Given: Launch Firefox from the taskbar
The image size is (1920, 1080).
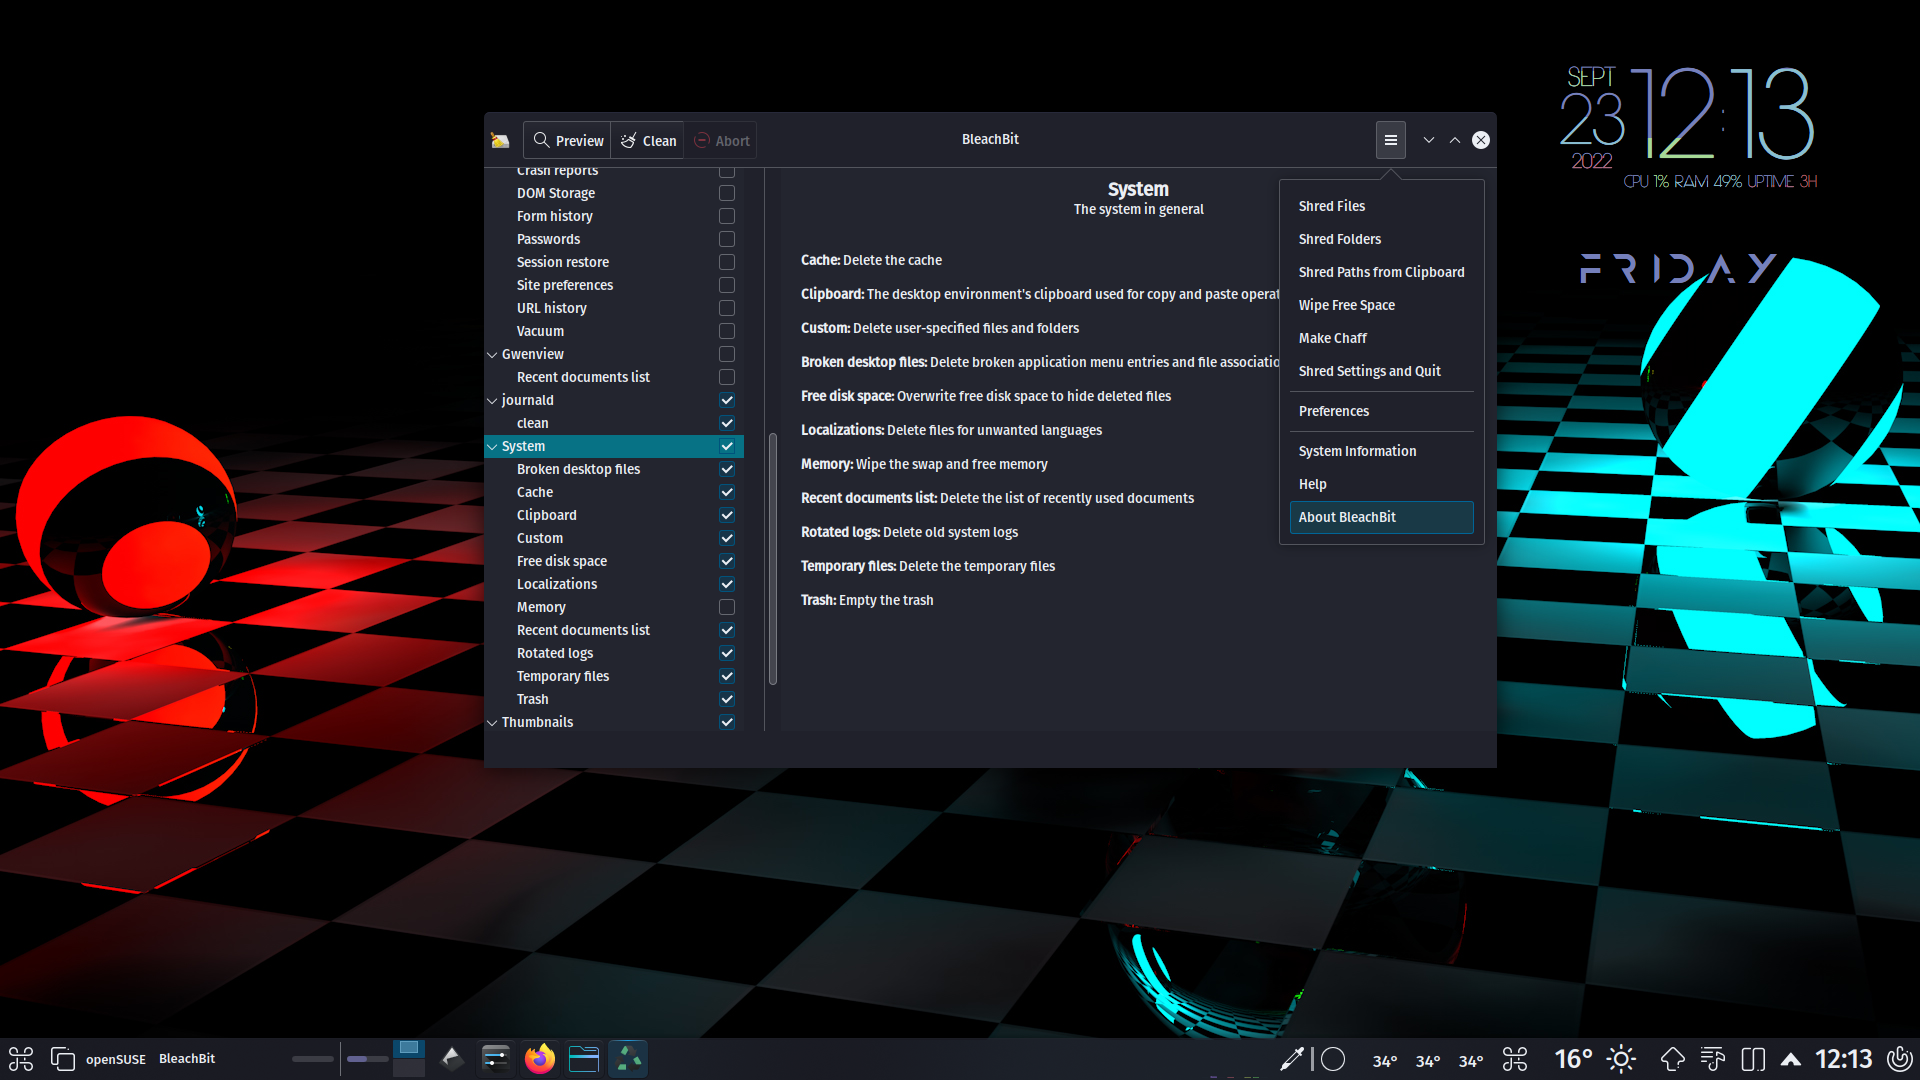Looking at the screenshot, I should 540,1059.
